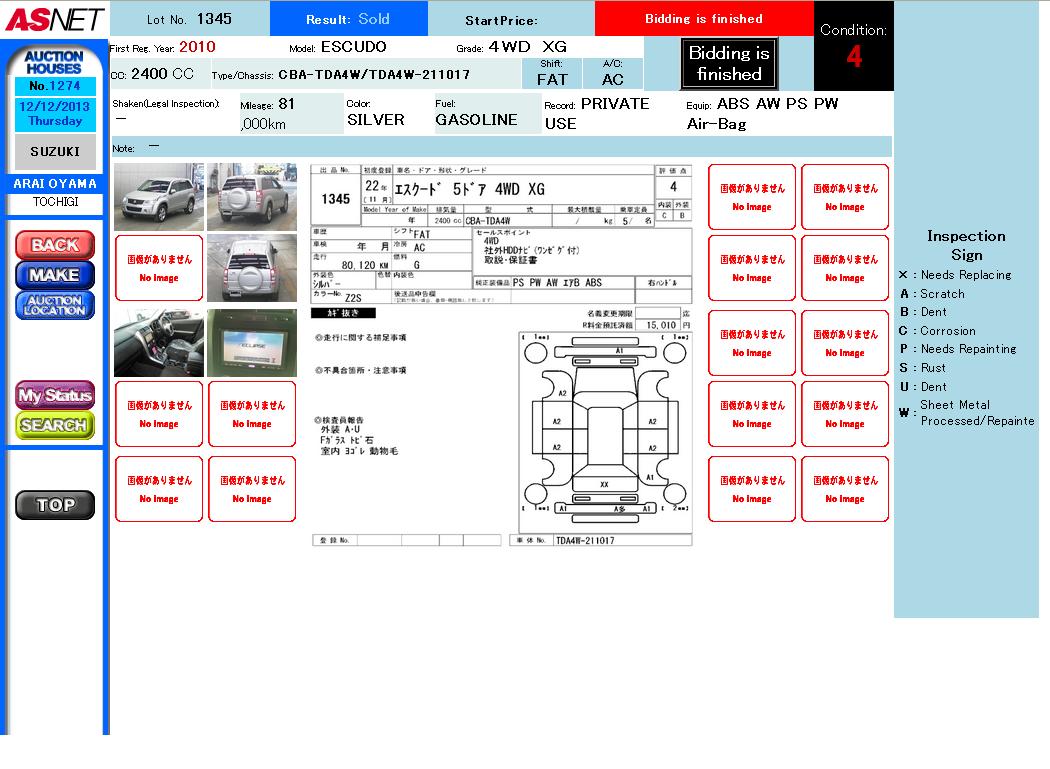Image resolution: width=1050 pixels, height=769 pixels.
Task: Click the Bidding is finished box
Action: click(x=729, y=64)
